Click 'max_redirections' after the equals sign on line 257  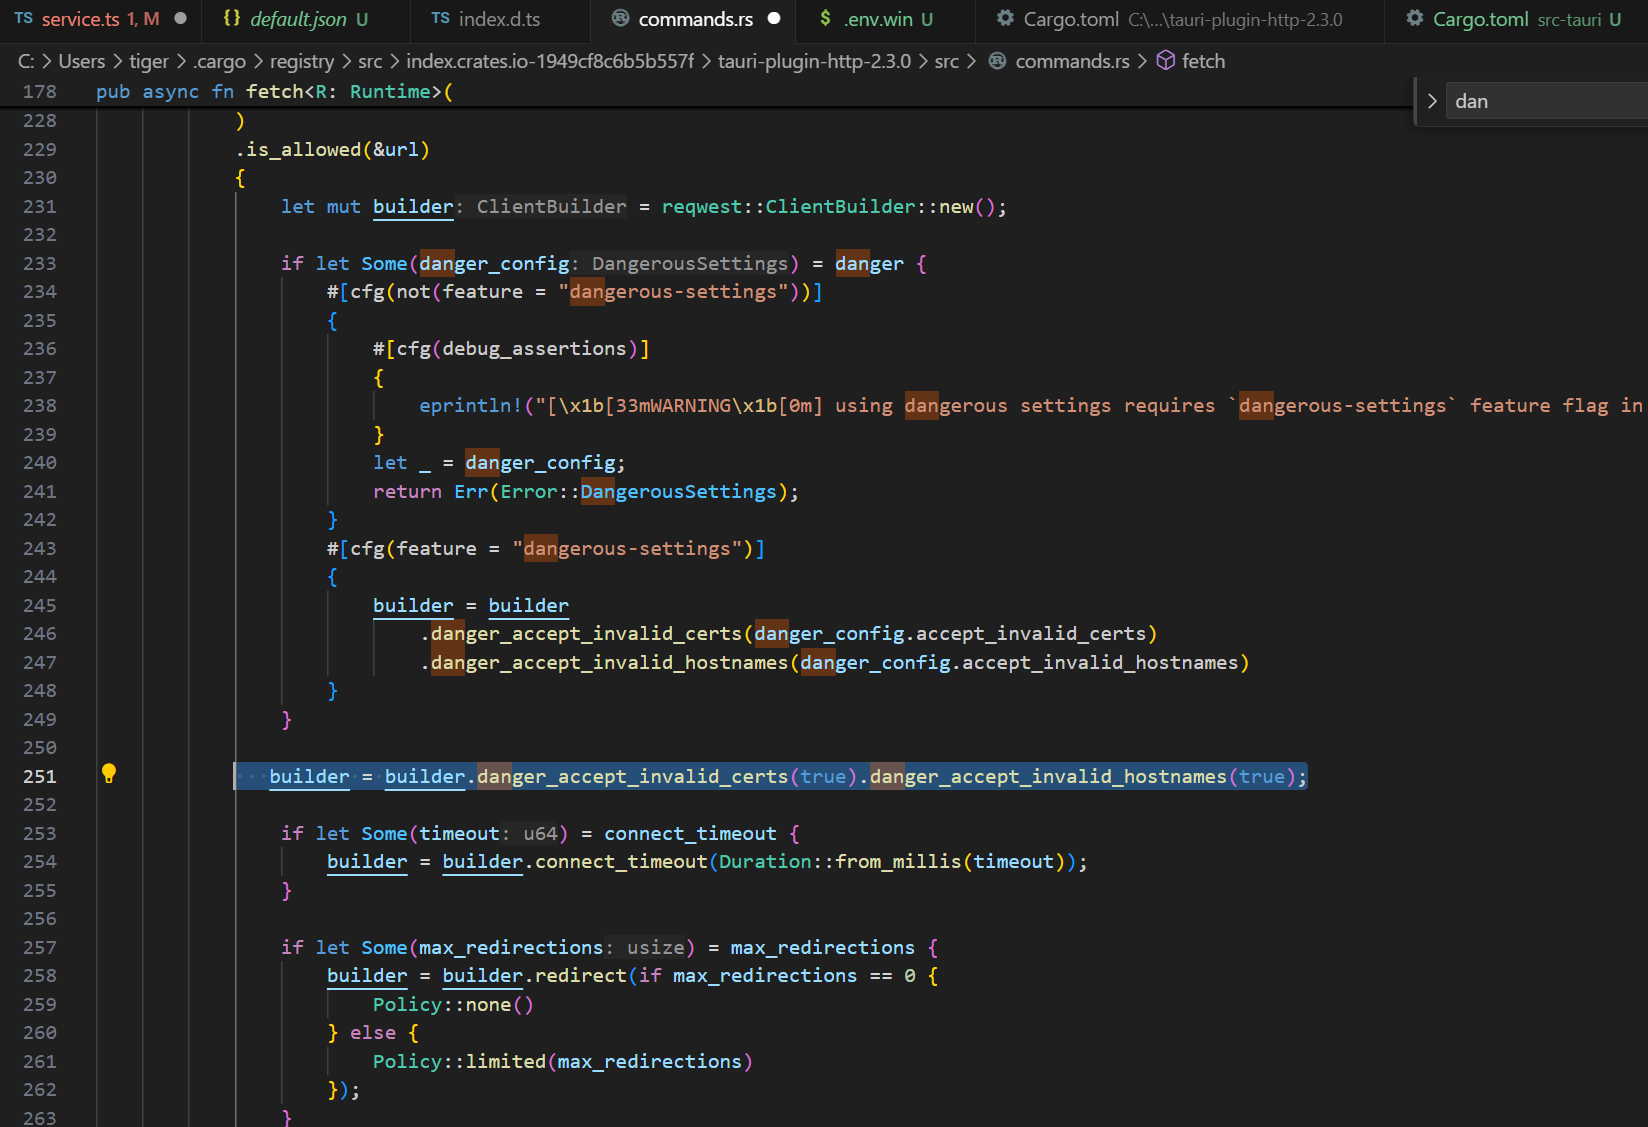point(822,947)
